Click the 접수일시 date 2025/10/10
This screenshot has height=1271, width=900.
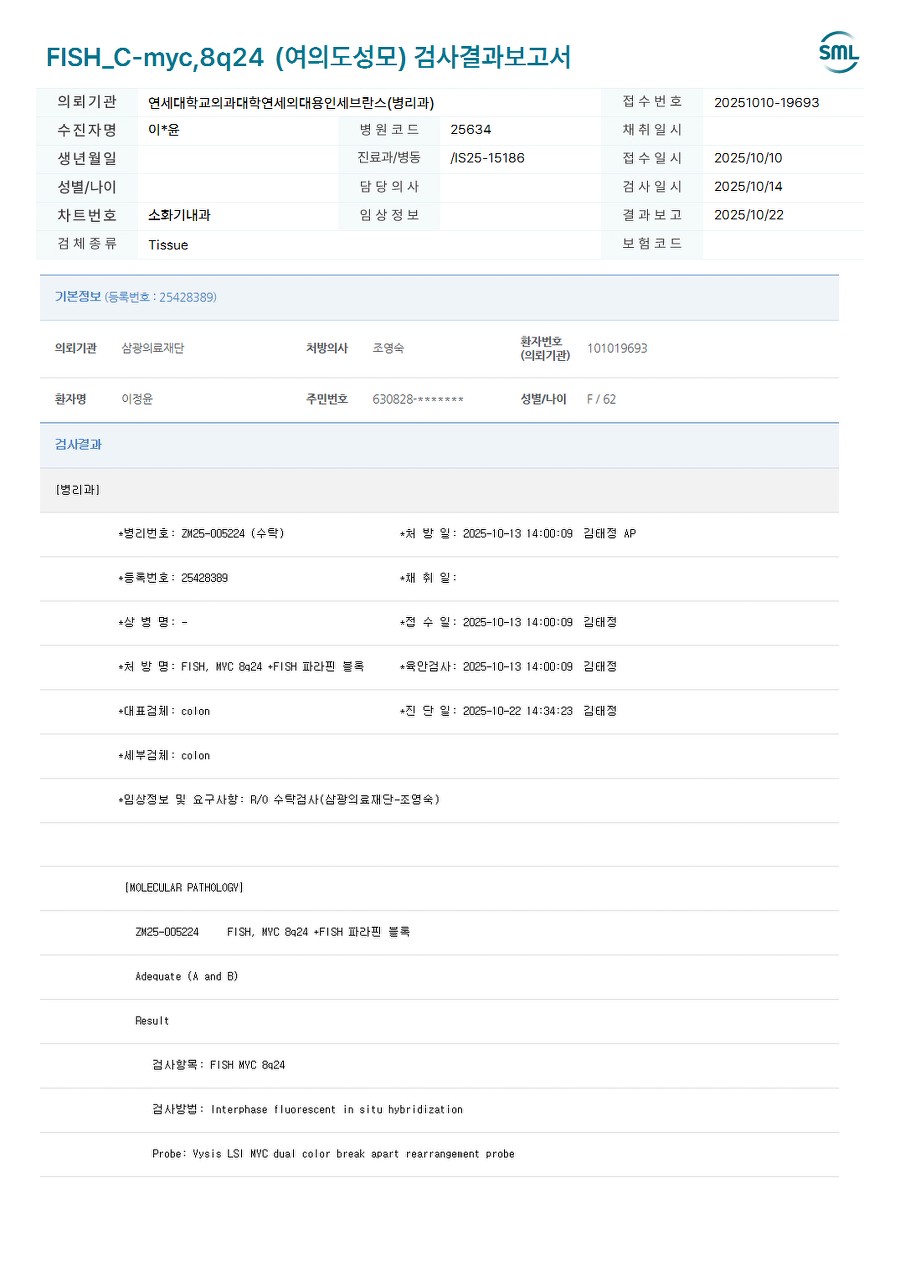[x=749, y=158]
